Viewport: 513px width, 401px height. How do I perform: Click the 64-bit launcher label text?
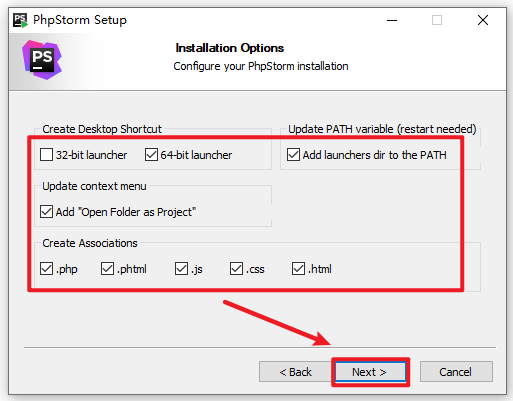pyautogui.click(x=196, y=155)
